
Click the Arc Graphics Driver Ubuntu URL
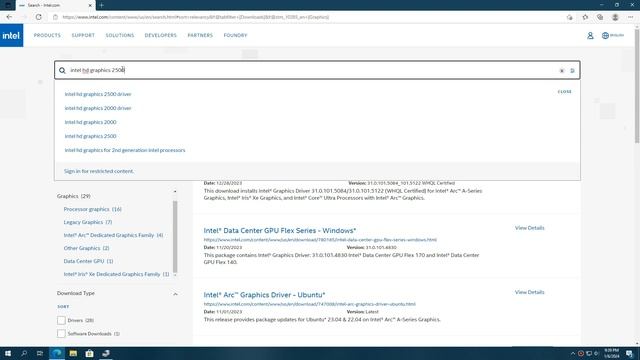[309, 304]
